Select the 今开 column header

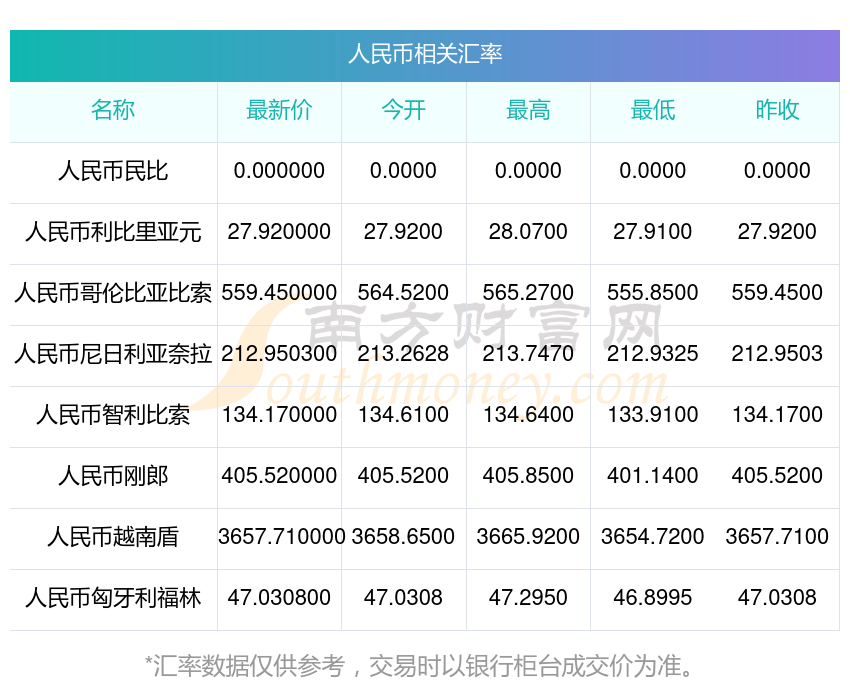[x=403, y=110]
